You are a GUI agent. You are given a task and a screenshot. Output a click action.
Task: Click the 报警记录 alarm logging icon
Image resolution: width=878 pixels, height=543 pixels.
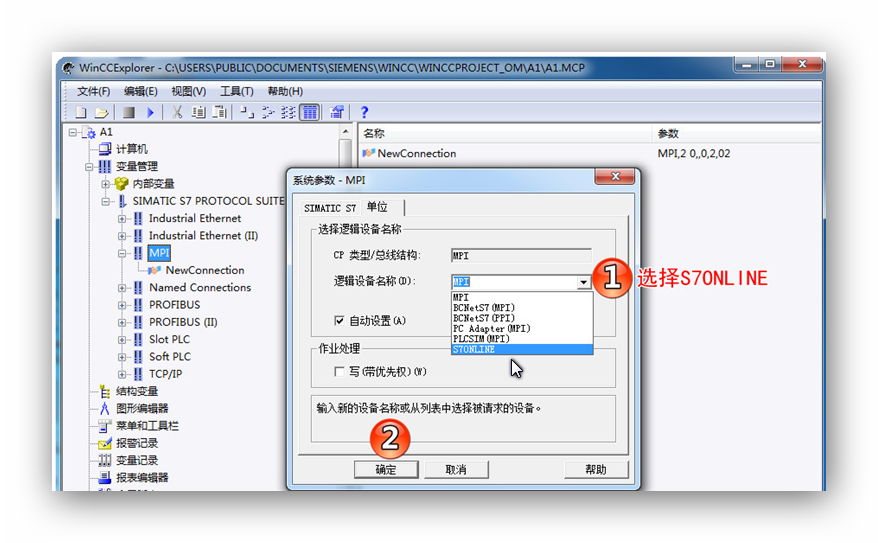pos(105,443)
